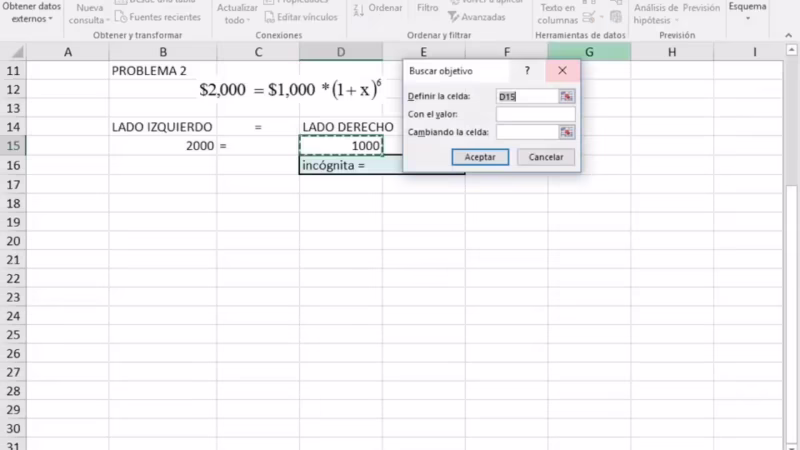Click the Cambiando la celda input field

(527, 132)
